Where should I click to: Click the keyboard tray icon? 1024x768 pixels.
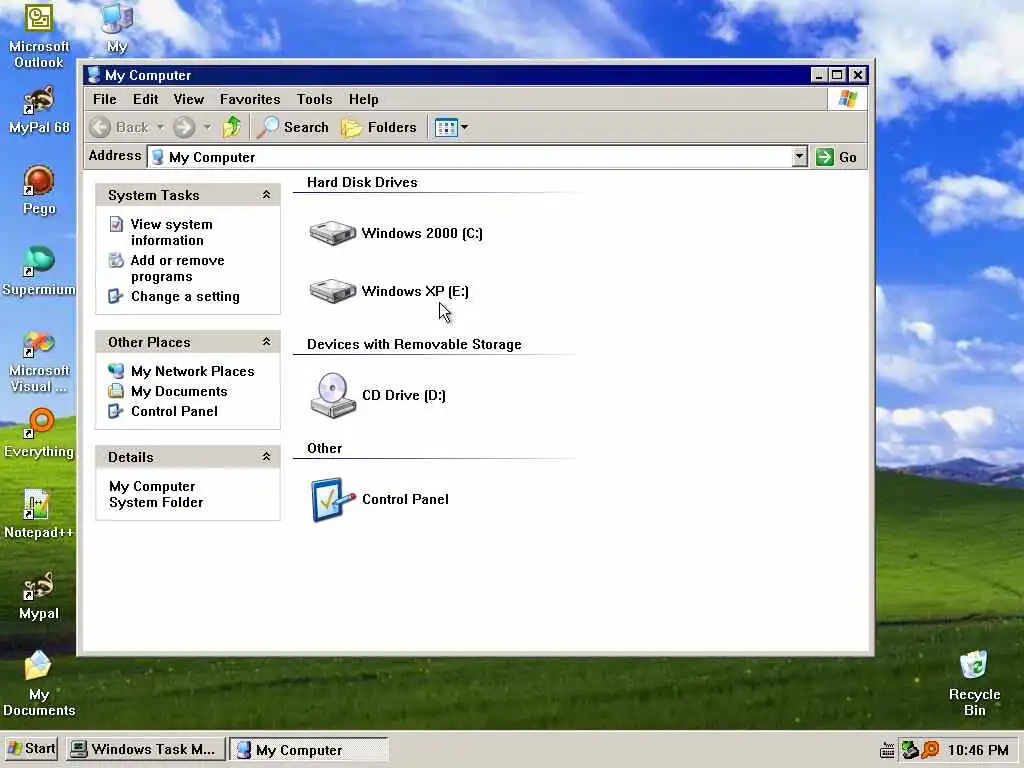pos(887,750)
